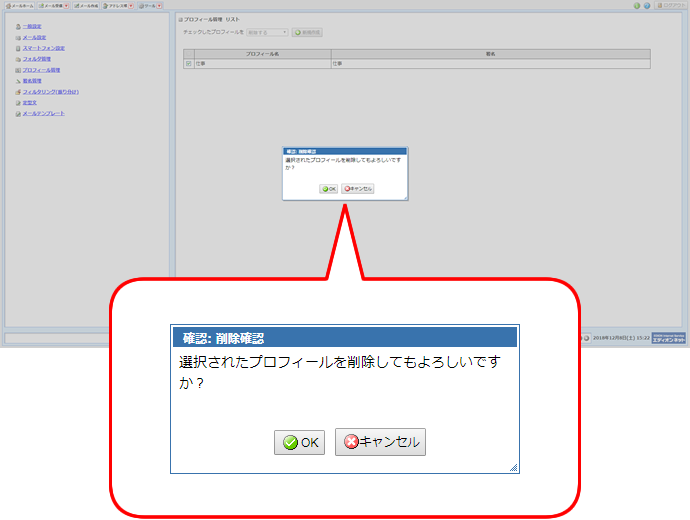Click the アドレス帳 toolbar button
The height and width of the screenshot is (520, 690).
pos(115,6)
